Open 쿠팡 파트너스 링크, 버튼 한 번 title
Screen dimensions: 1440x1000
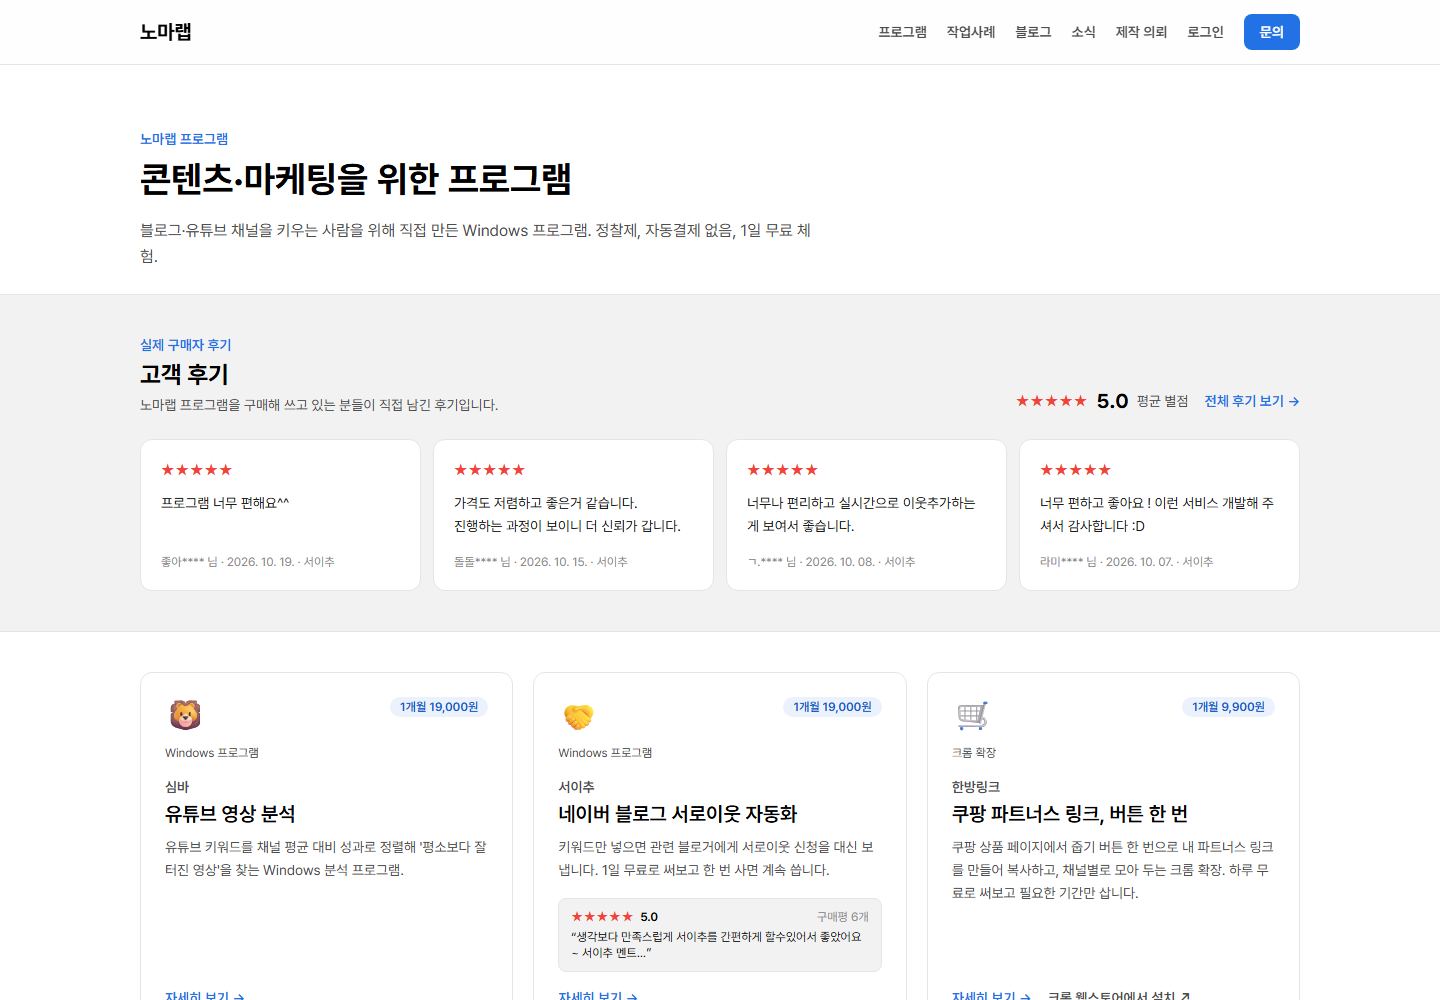click(x=1070, y=814)
